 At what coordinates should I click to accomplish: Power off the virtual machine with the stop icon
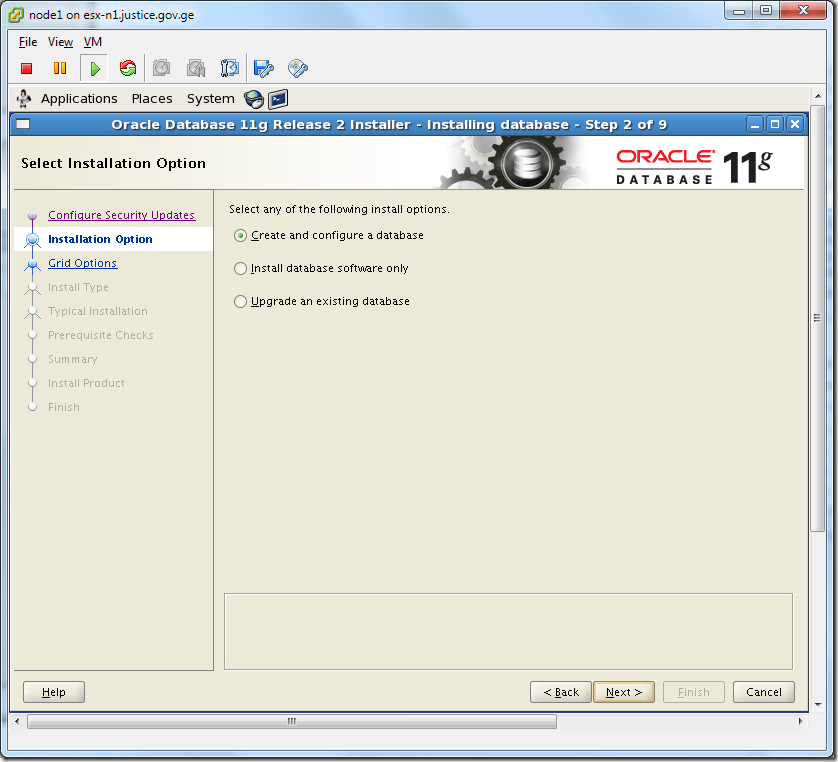click(27, 68)
